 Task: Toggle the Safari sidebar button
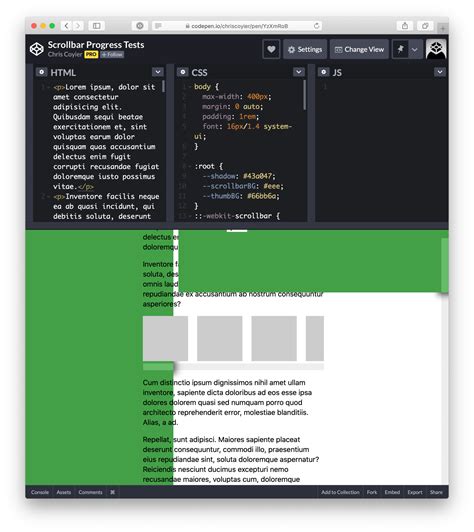point(96,26)
